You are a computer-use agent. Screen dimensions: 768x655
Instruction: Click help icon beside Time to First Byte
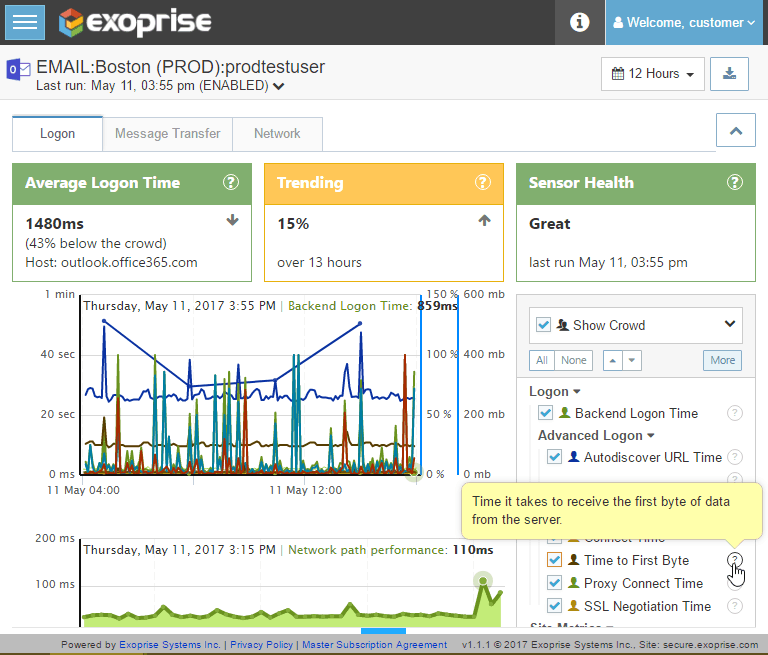[735, 560]
